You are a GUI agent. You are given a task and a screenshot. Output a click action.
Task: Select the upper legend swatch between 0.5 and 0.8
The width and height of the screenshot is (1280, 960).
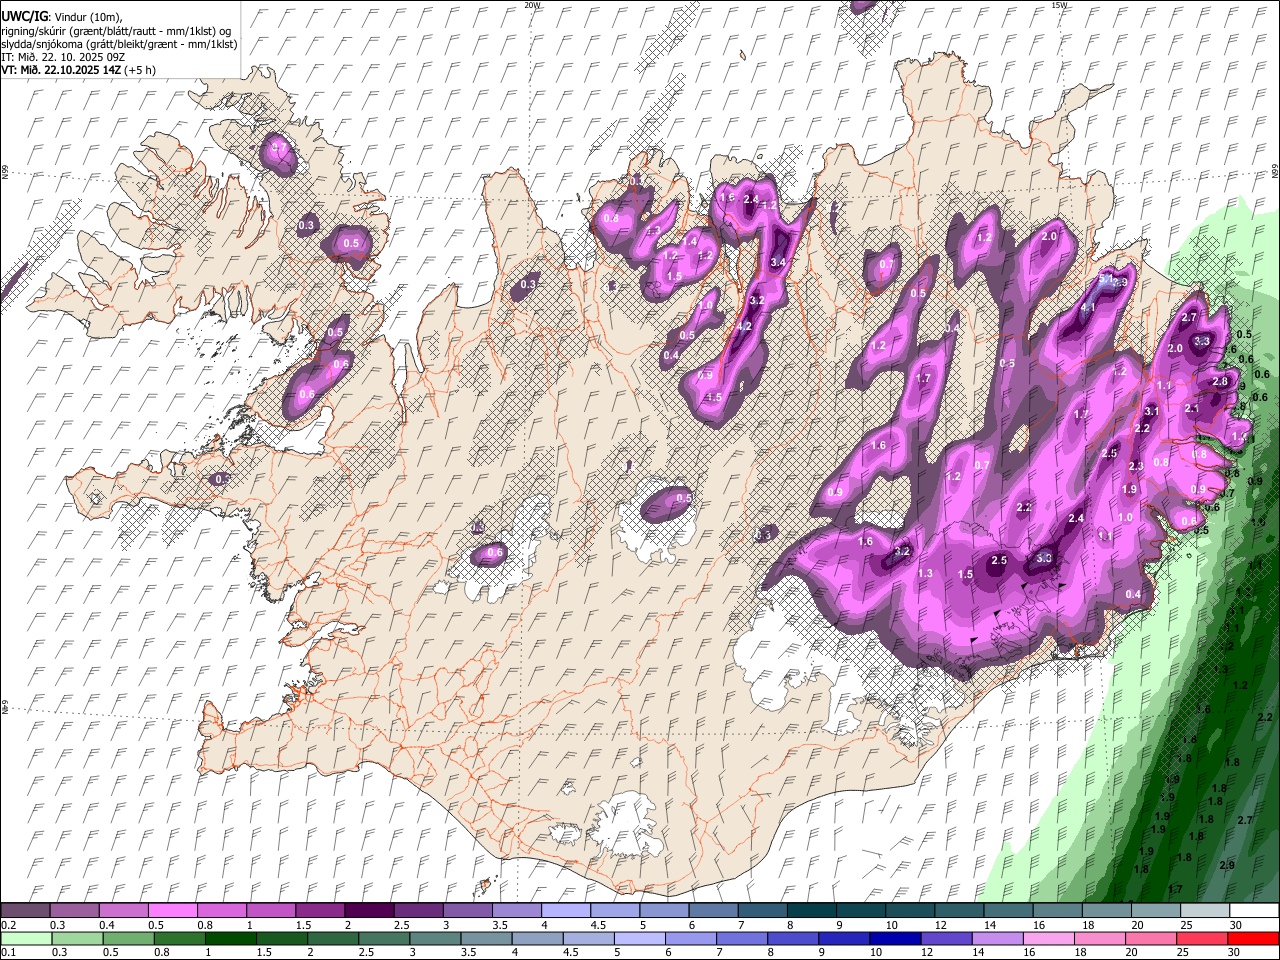pyautogui.click(x=173, y=910)
